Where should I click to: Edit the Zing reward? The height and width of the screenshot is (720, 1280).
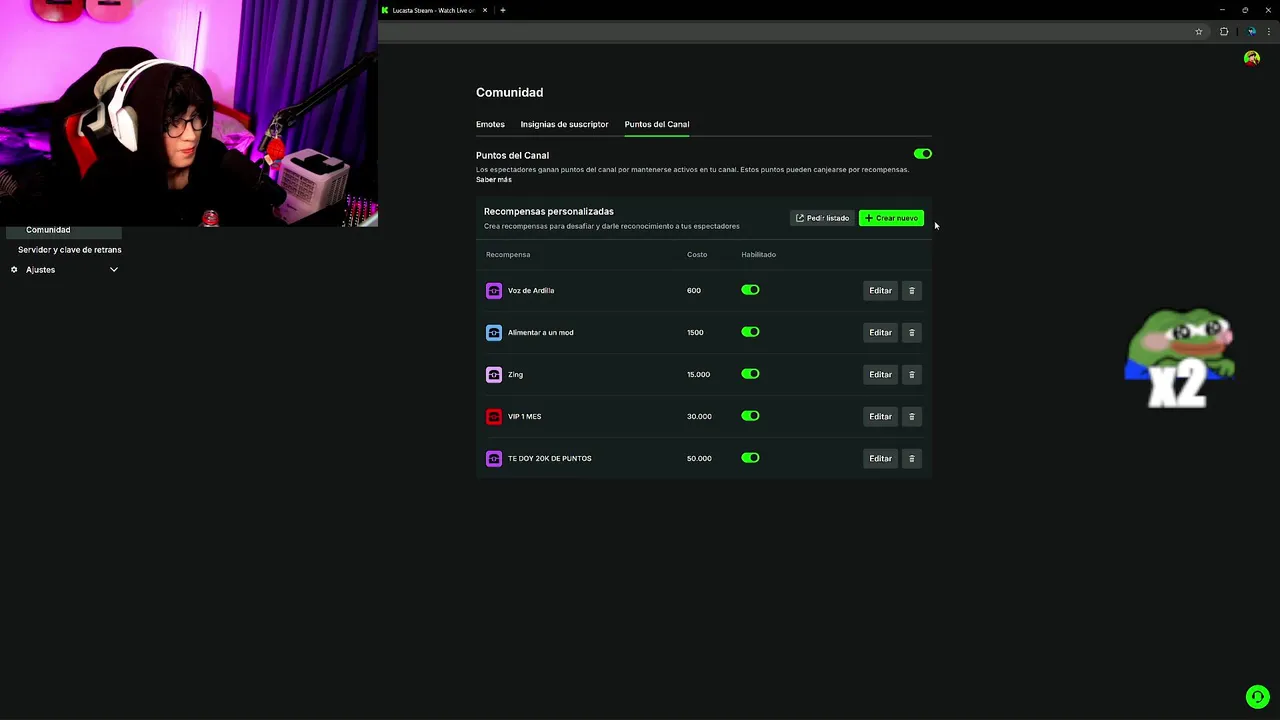[x=880, y=375]
